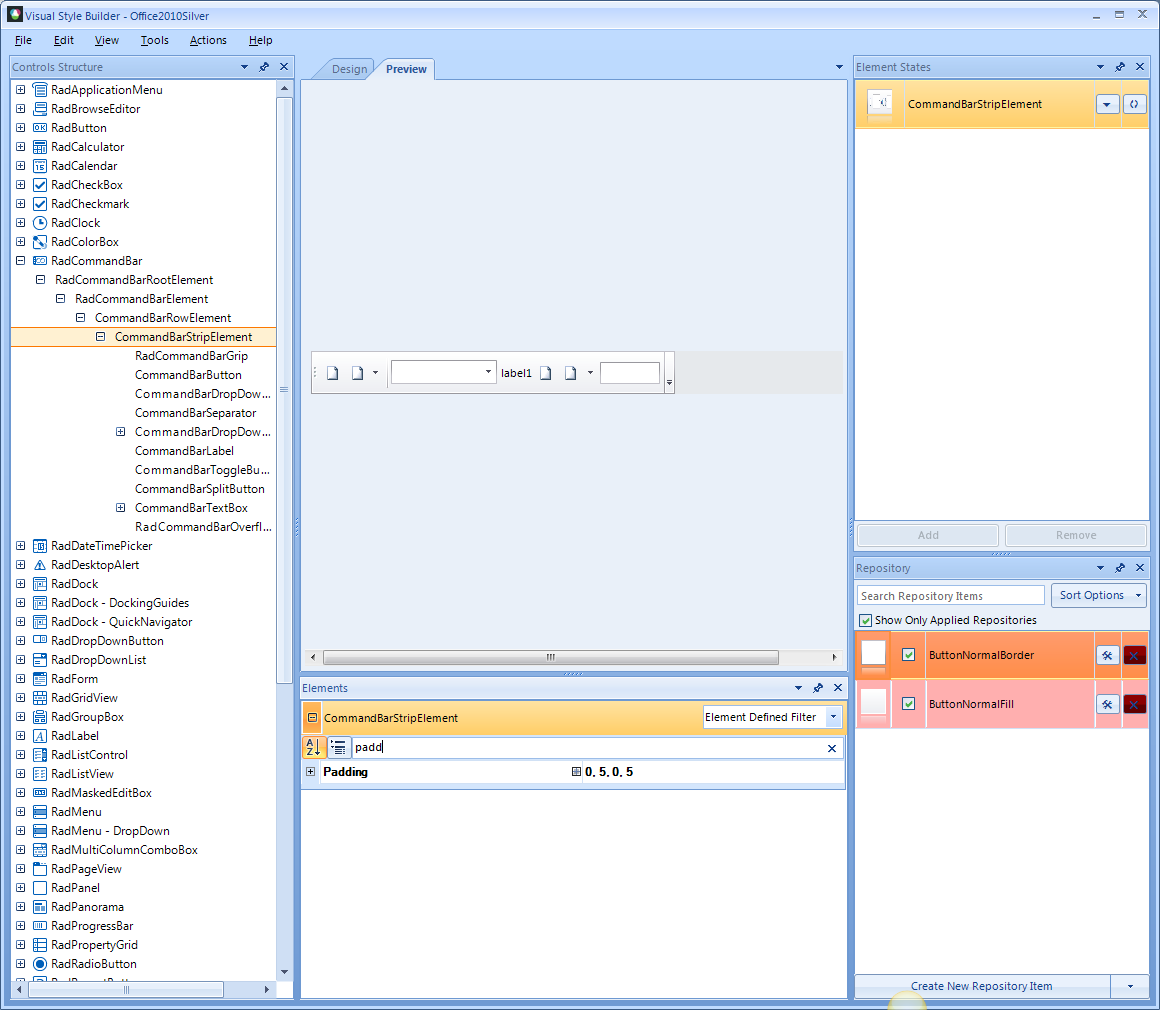The width and height of the screenshot is (1160, 1010).
Task: Select CommandBarSeparator in the tree
Action: pyautogui.click(x=195, y=413)
